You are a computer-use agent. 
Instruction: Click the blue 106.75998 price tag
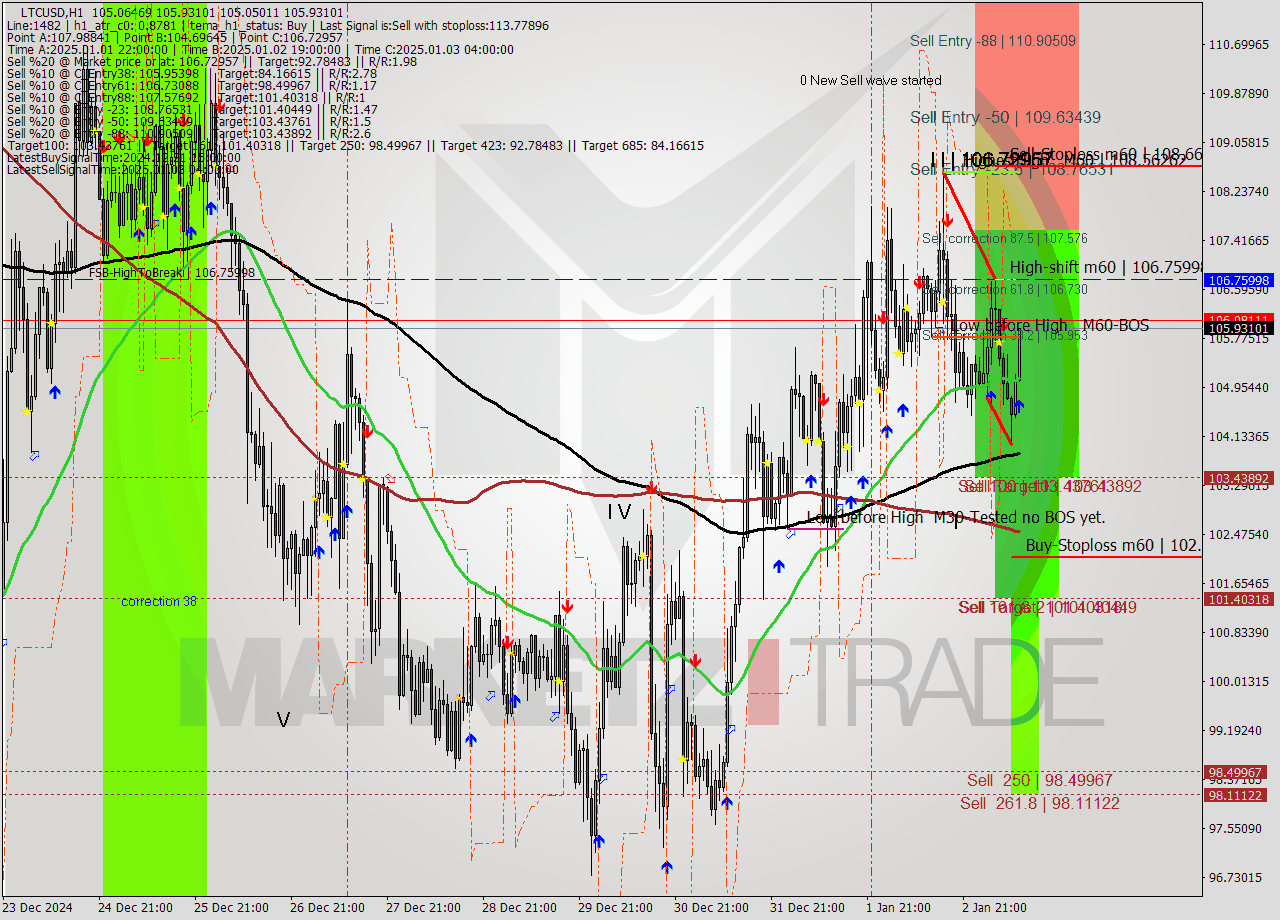[x=1238, y=281]
